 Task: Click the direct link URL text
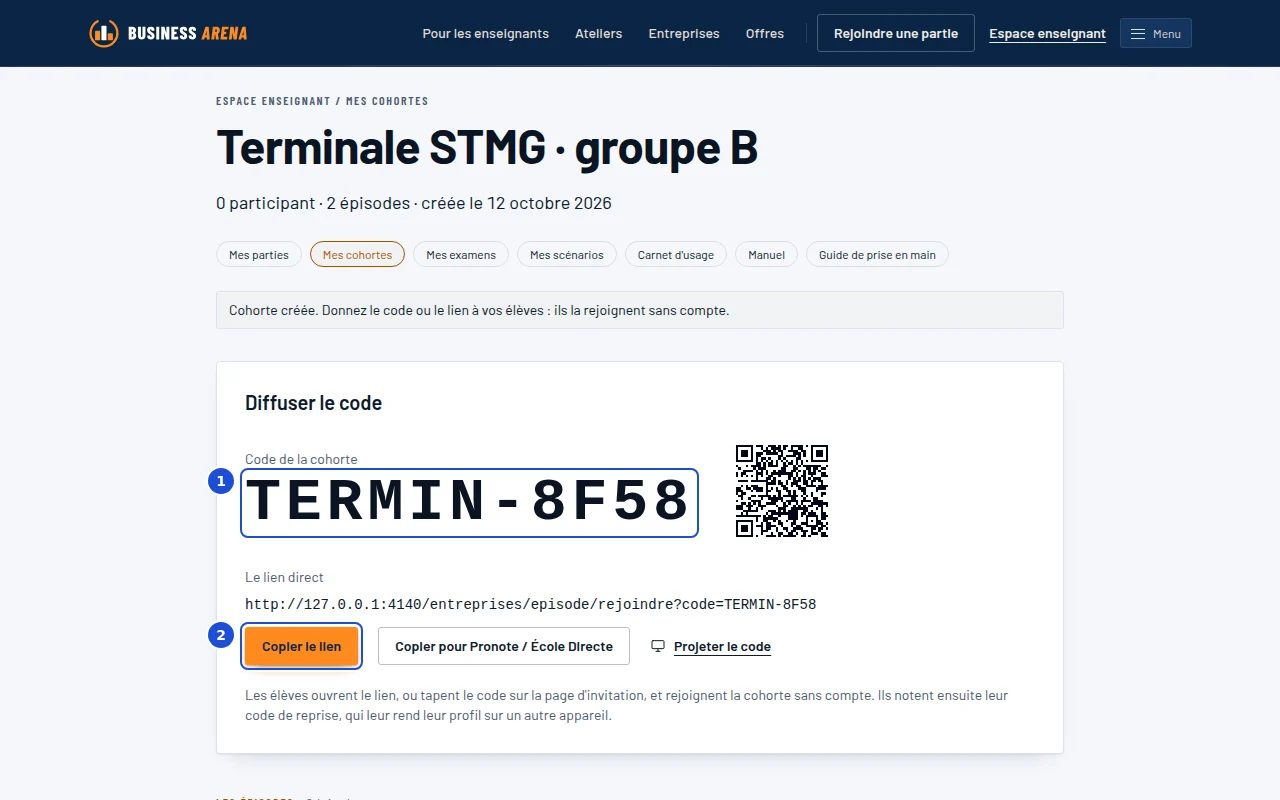(x=531, y=604)
